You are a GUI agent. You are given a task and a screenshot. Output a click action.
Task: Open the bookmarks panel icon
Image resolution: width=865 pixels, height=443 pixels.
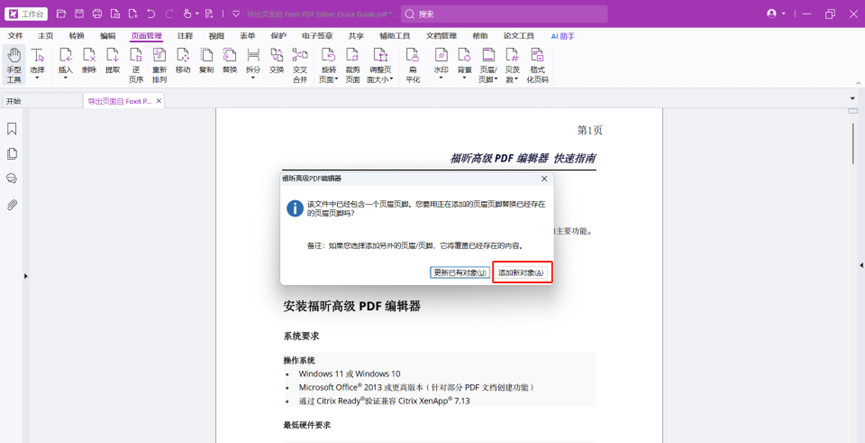click(12, 129)
